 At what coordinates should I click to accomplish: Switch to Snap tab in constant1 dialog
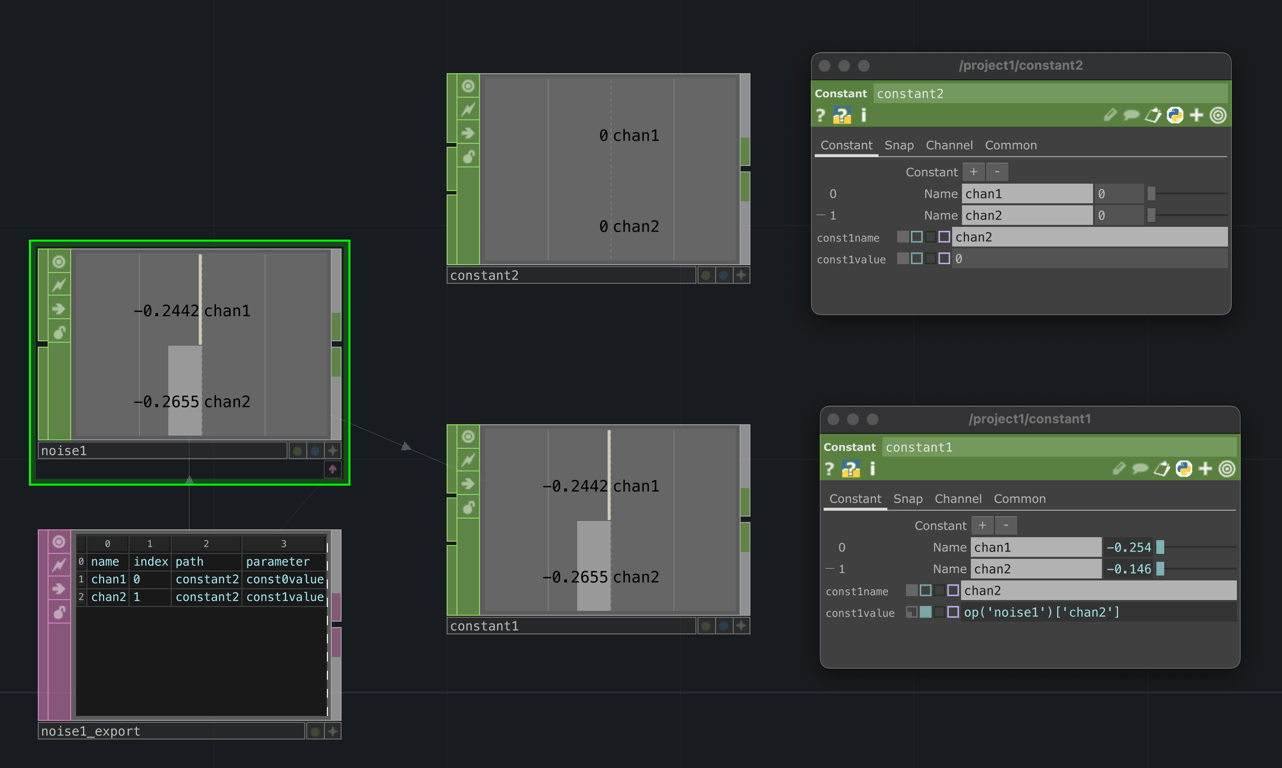pyautogui.click(x=908, y=499)
